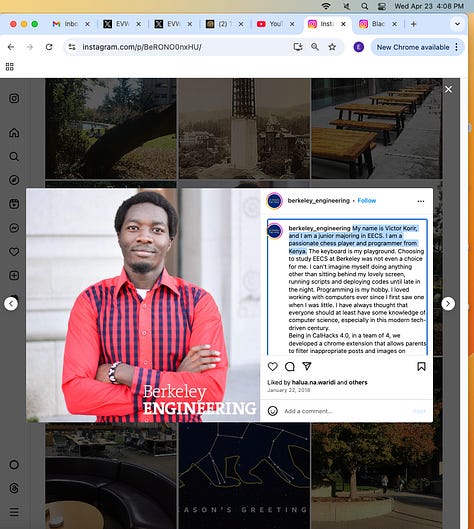Open Messenger icon in sidebar
This screenshot has height=529, width=474.
point(14,228)
